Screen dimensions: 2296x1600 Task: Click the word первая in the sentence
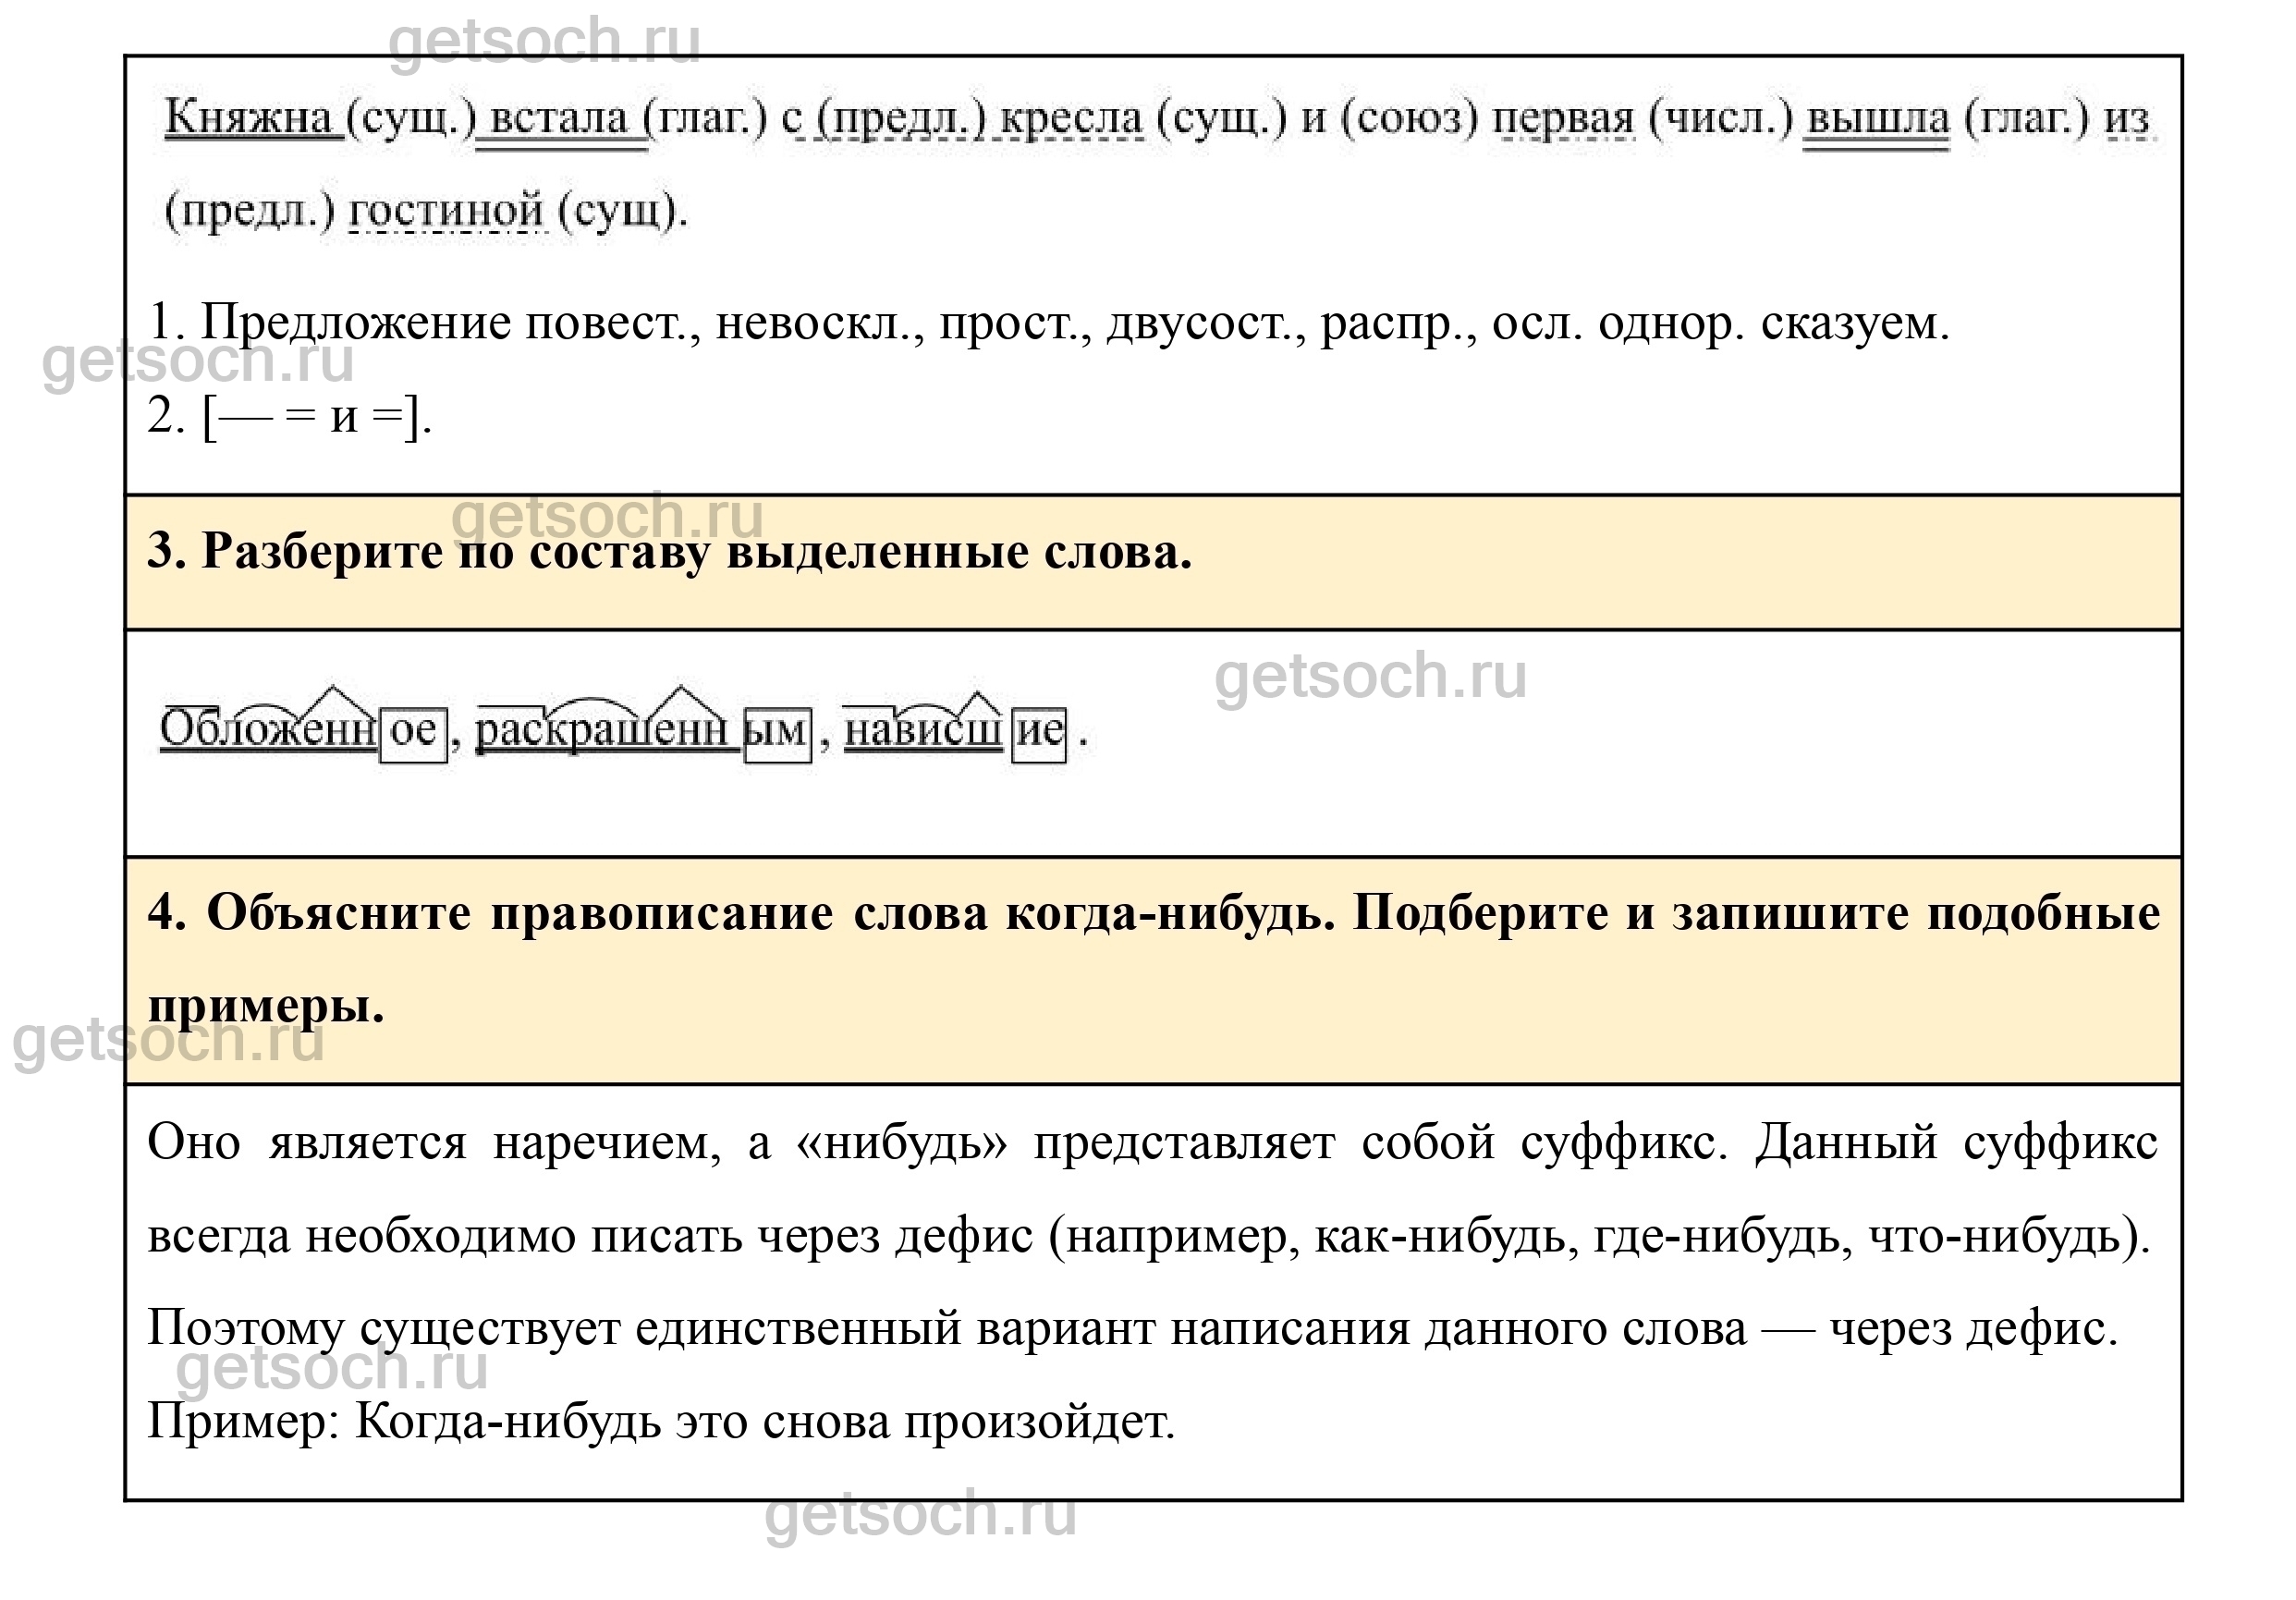click(x=1563, y=118)
